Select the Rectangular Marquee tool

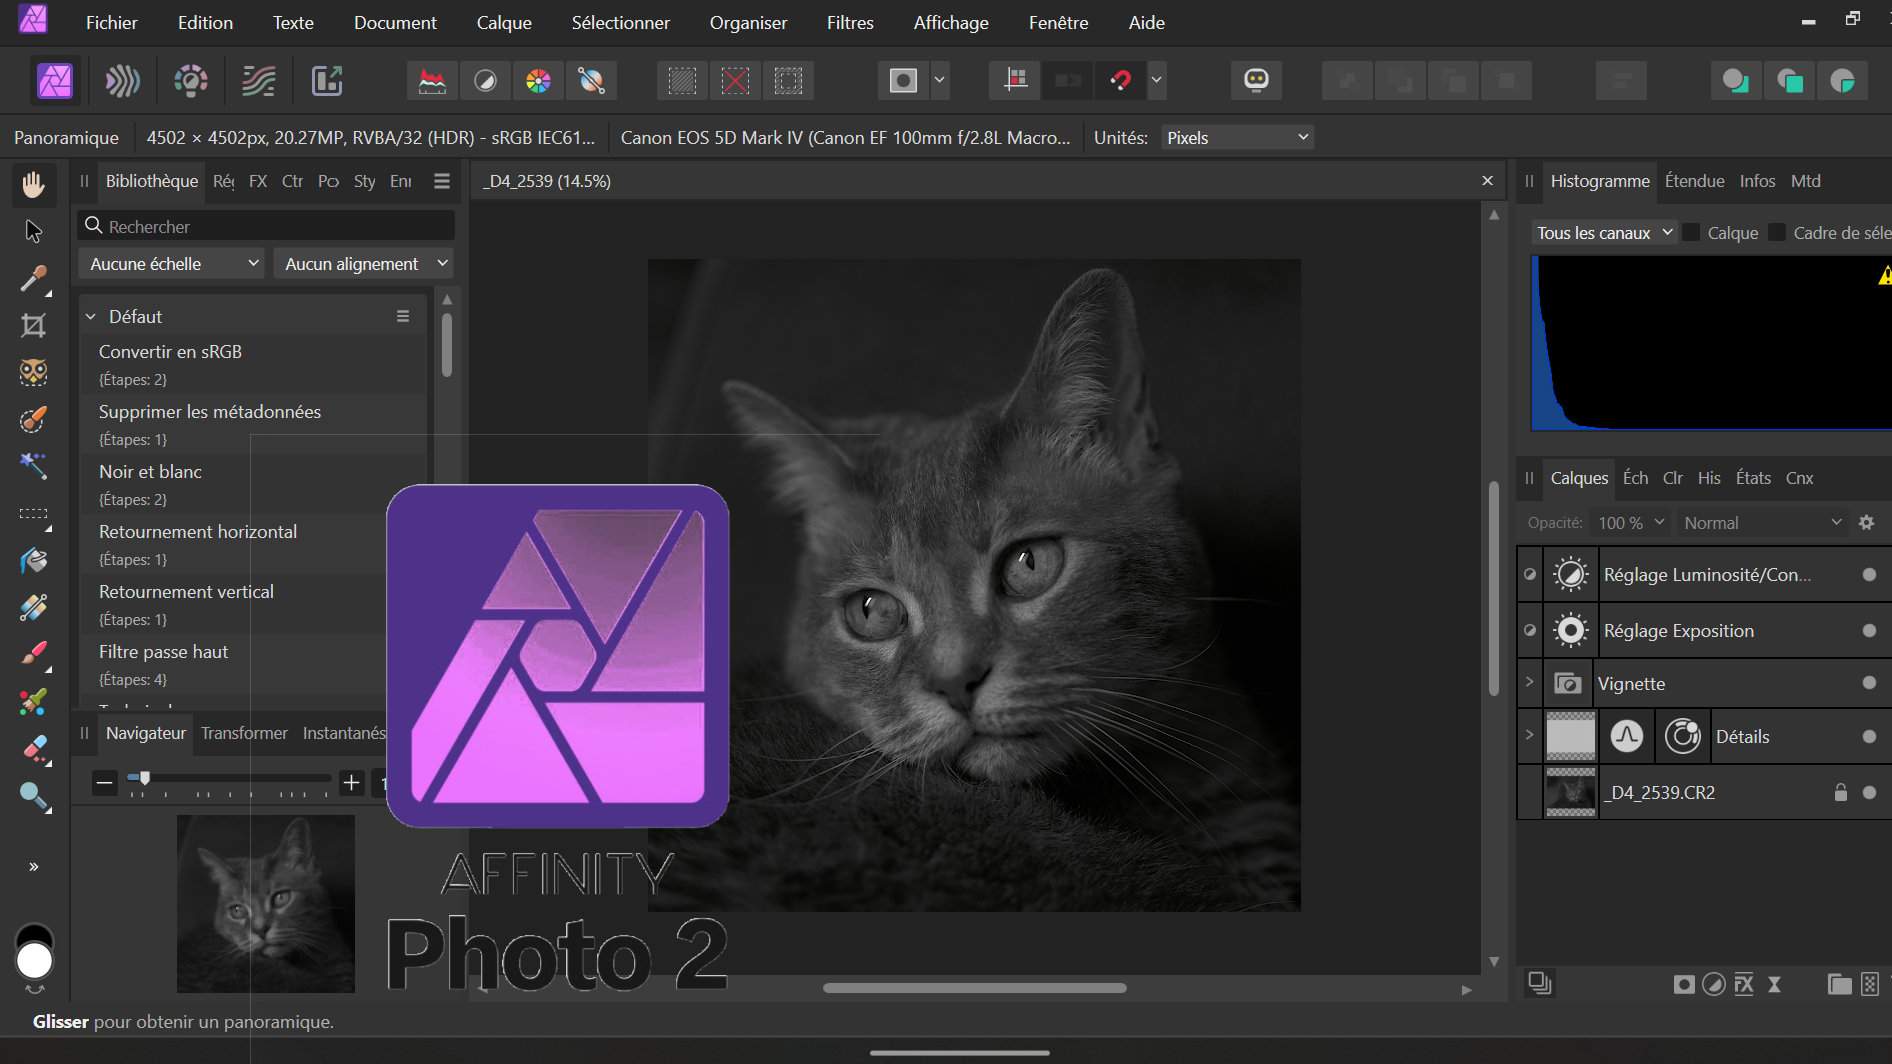coord(33,514)
